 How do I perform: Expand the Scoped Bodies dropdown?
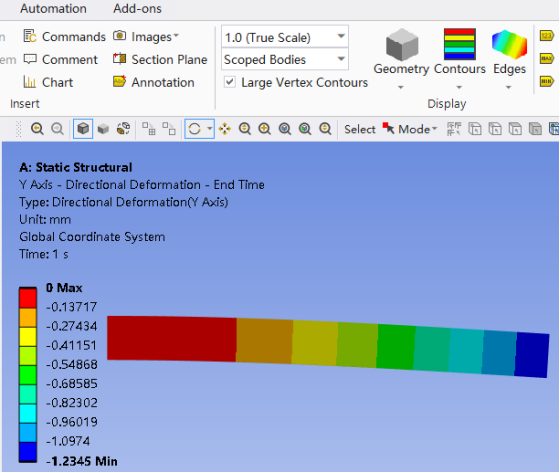click(285, 59)
